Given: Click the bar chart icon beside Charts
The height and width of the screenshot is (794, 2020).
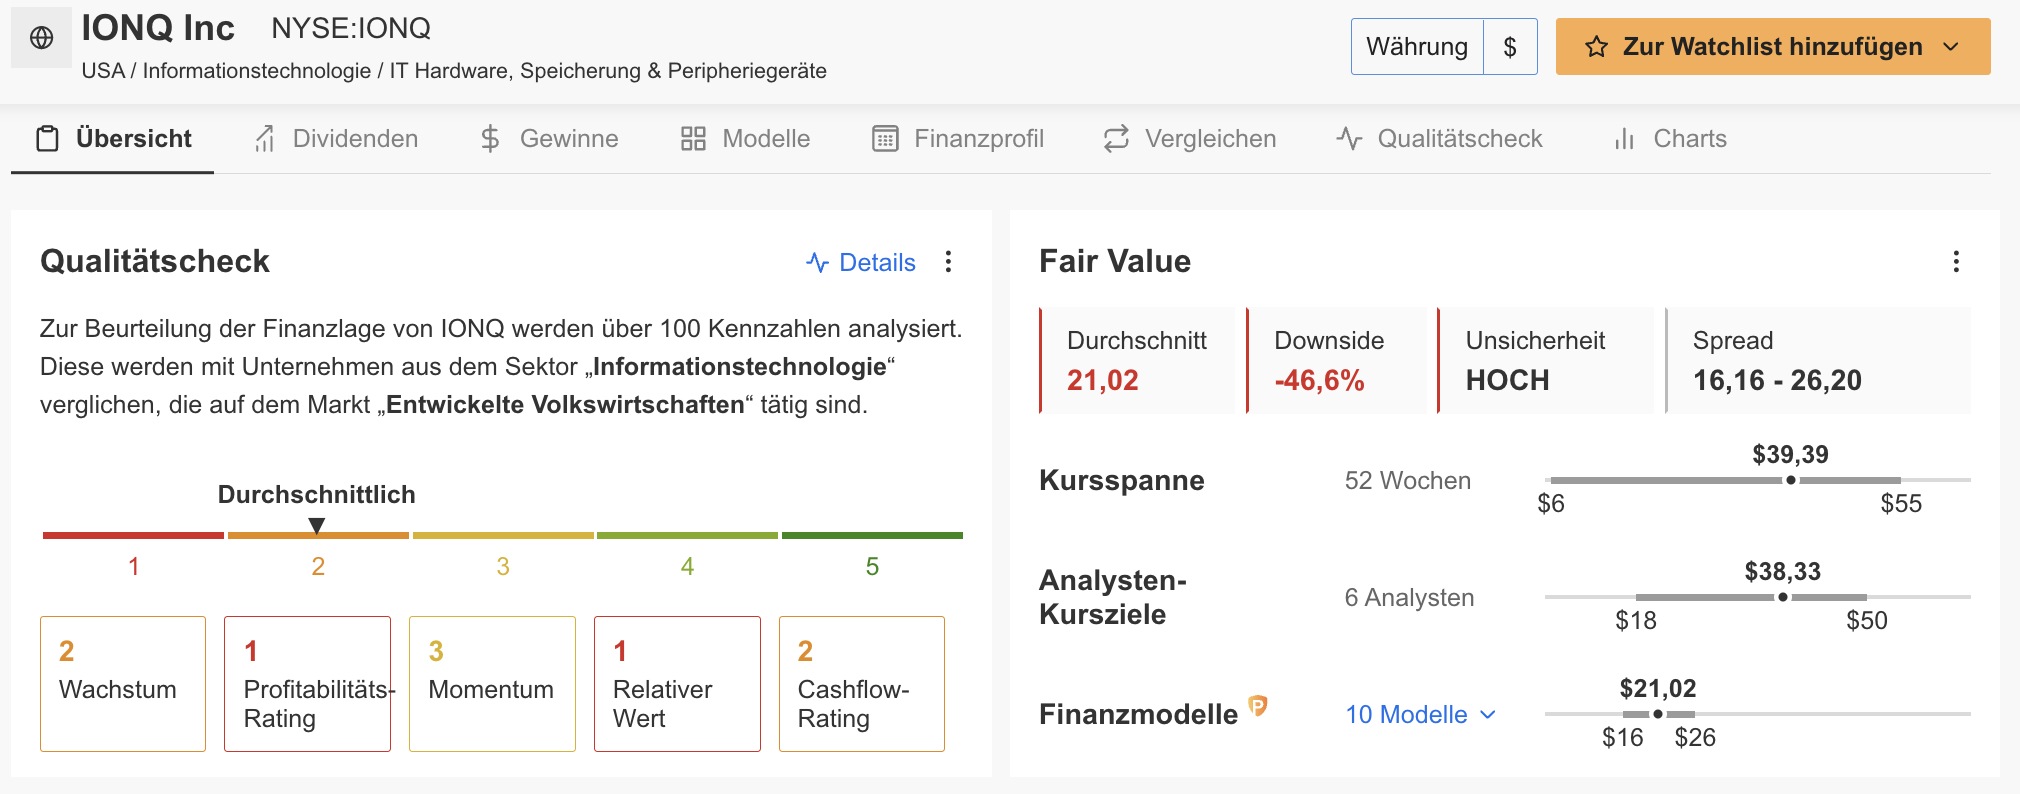Looking at the screenshot, I should (x=1624, y=139).
